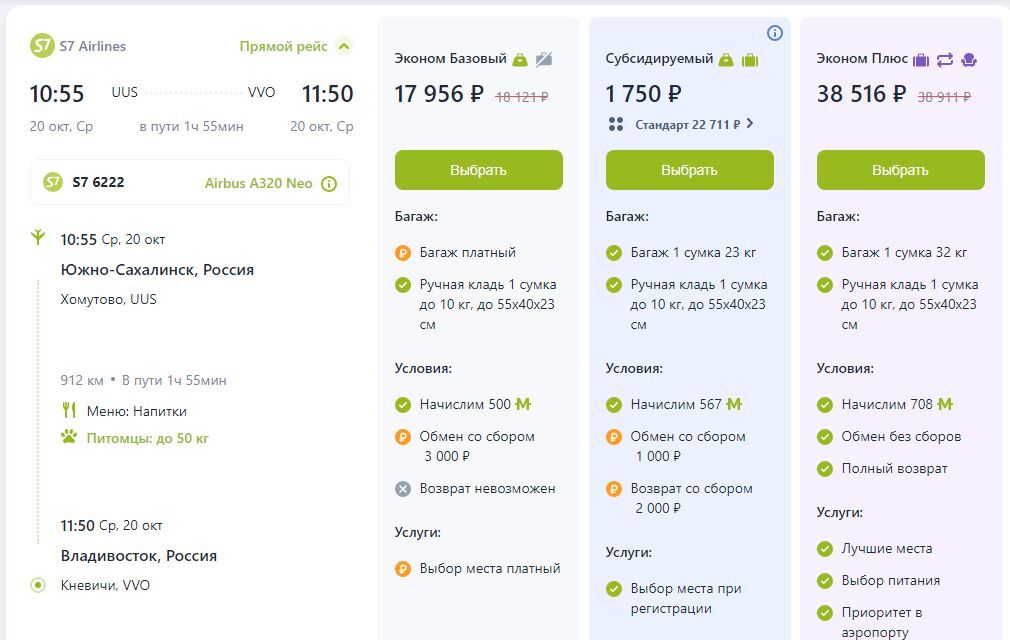
Task: Click checkmark beside Багаж 1 сумка 23 кг
Action: [x=614, y=253]
